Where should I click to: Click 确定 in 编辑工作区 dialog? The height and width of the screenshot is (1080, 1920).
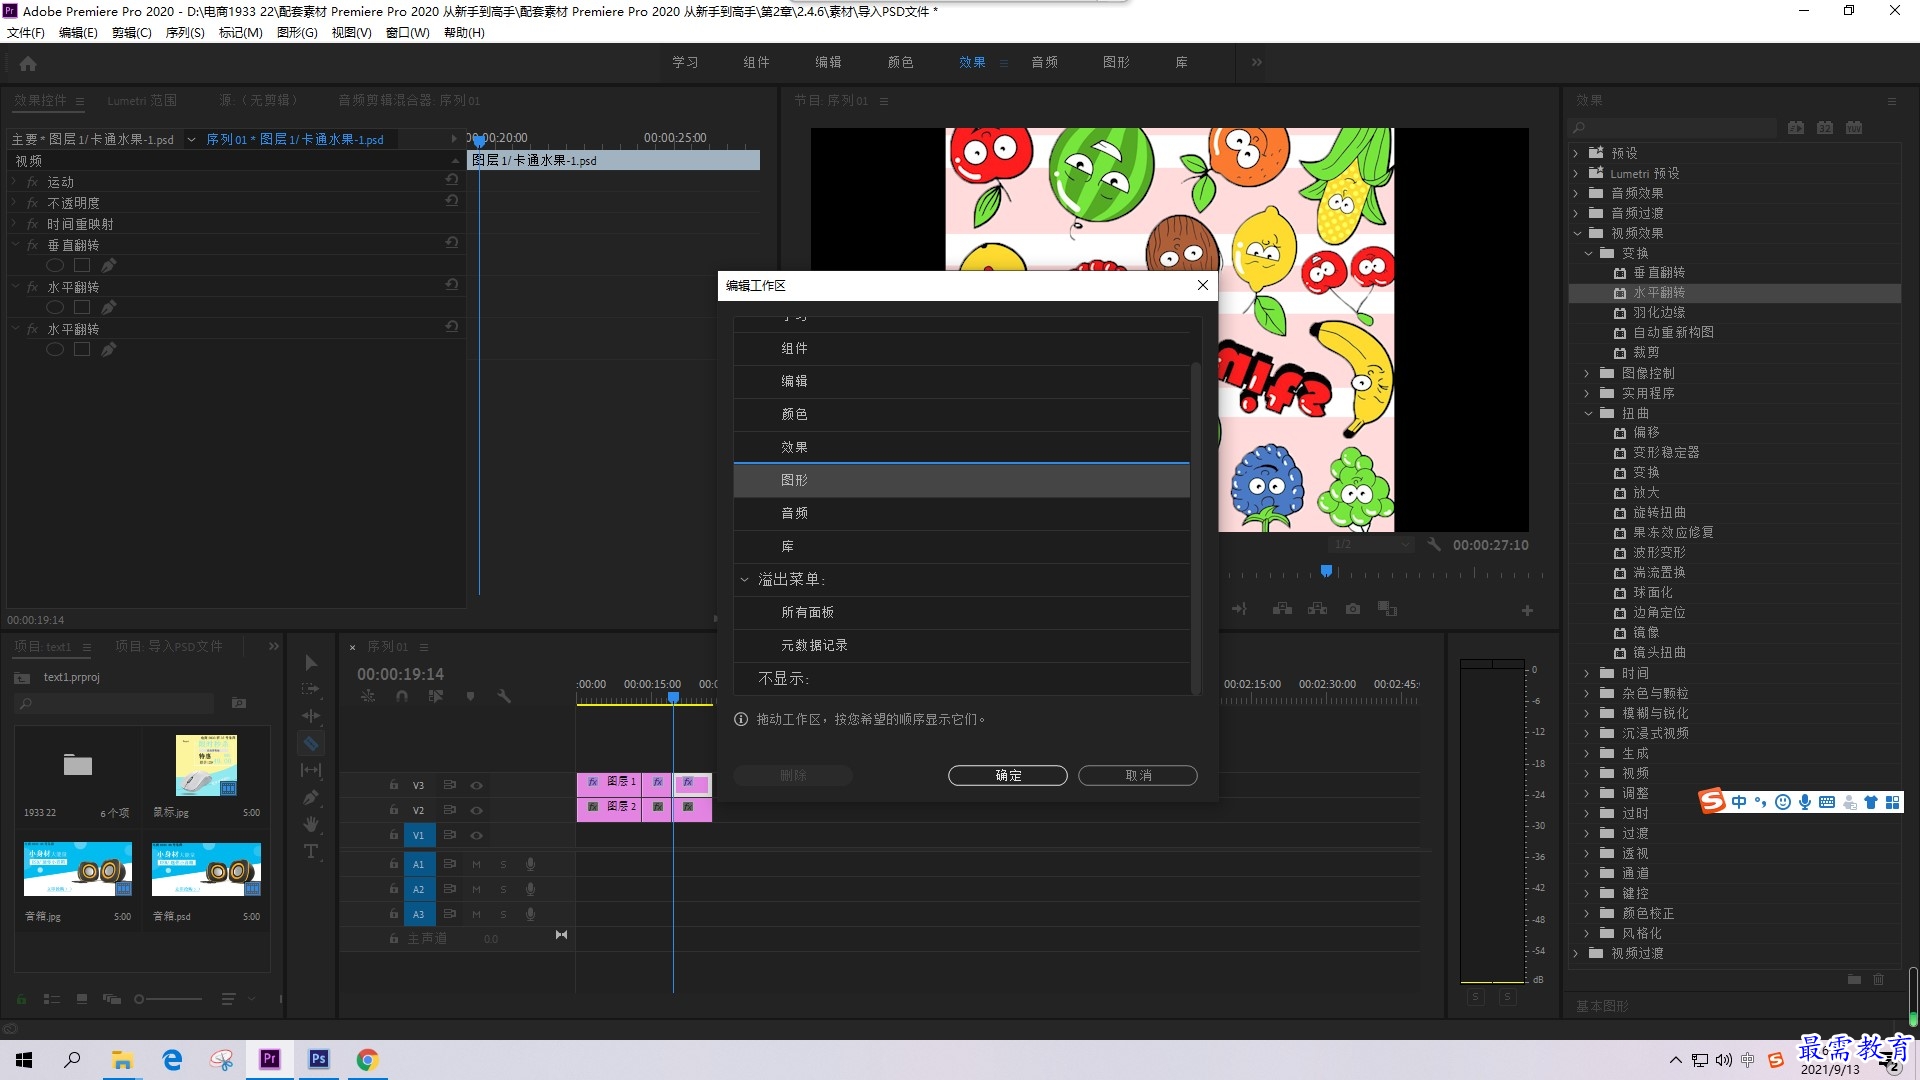pyautogui.click(x=1008, y=775)
